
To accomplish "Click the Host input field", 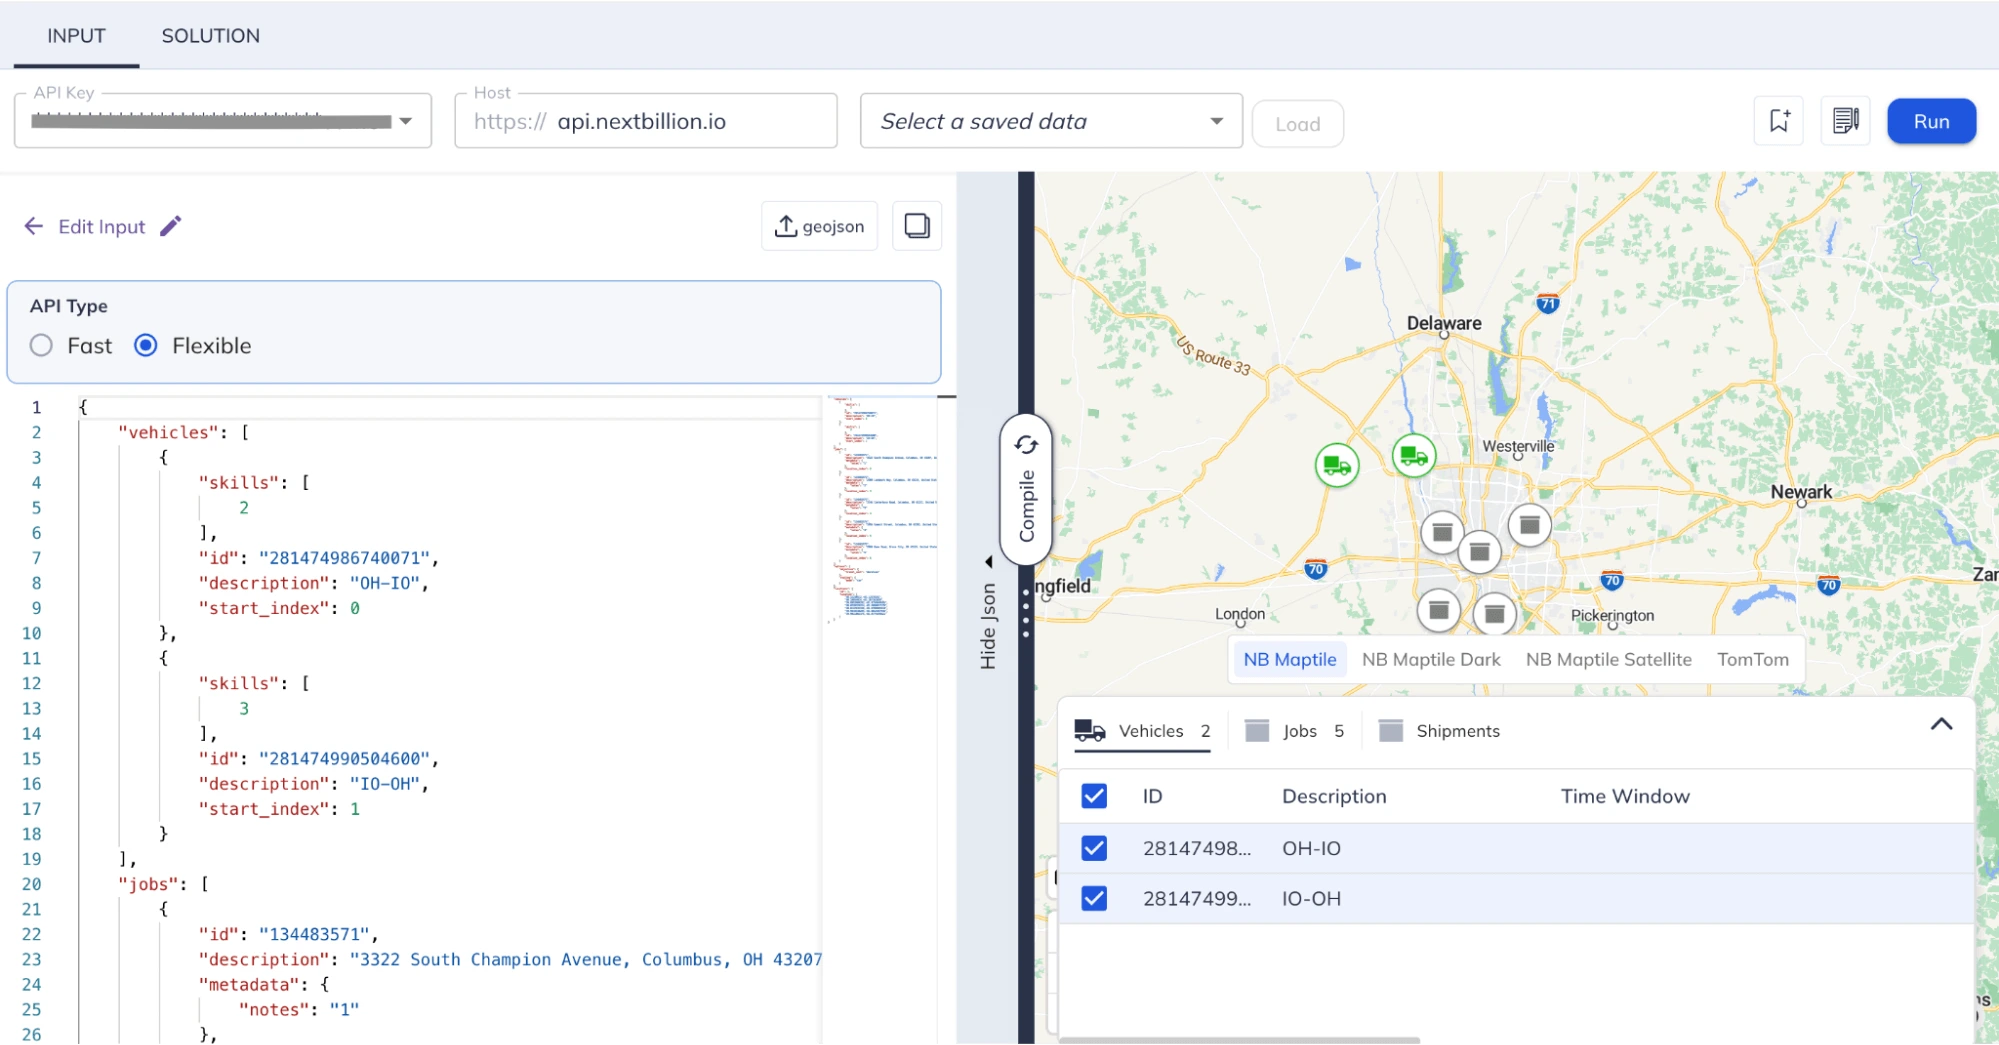I will [646, 121].
